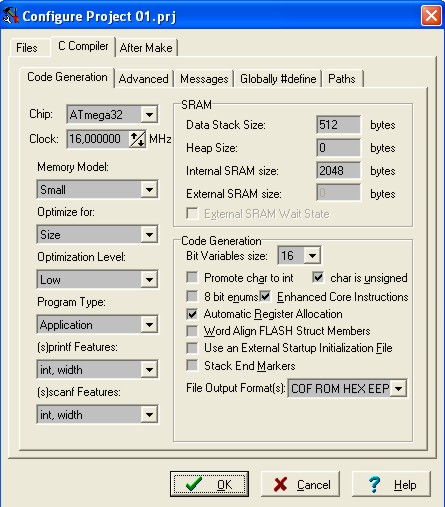445x507 pixels.
Task: Toggle Automatic Register Allocation checkbox
Action: coord(192,314)
